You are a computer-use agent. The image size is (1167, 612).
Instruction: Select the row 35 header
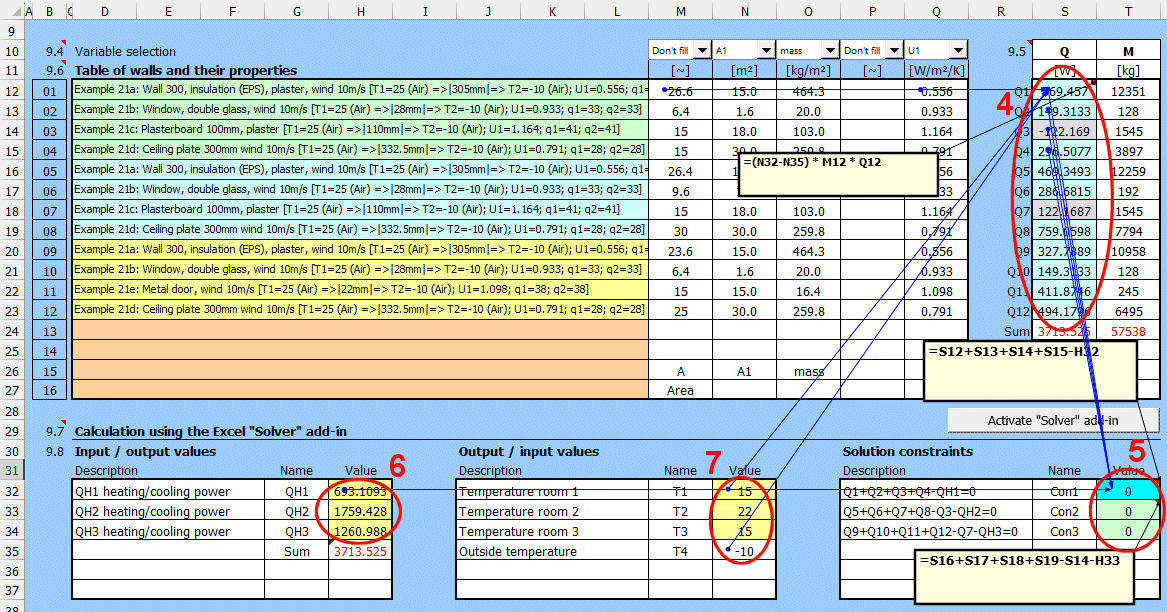pyautogui.click(x=12, y=551)
